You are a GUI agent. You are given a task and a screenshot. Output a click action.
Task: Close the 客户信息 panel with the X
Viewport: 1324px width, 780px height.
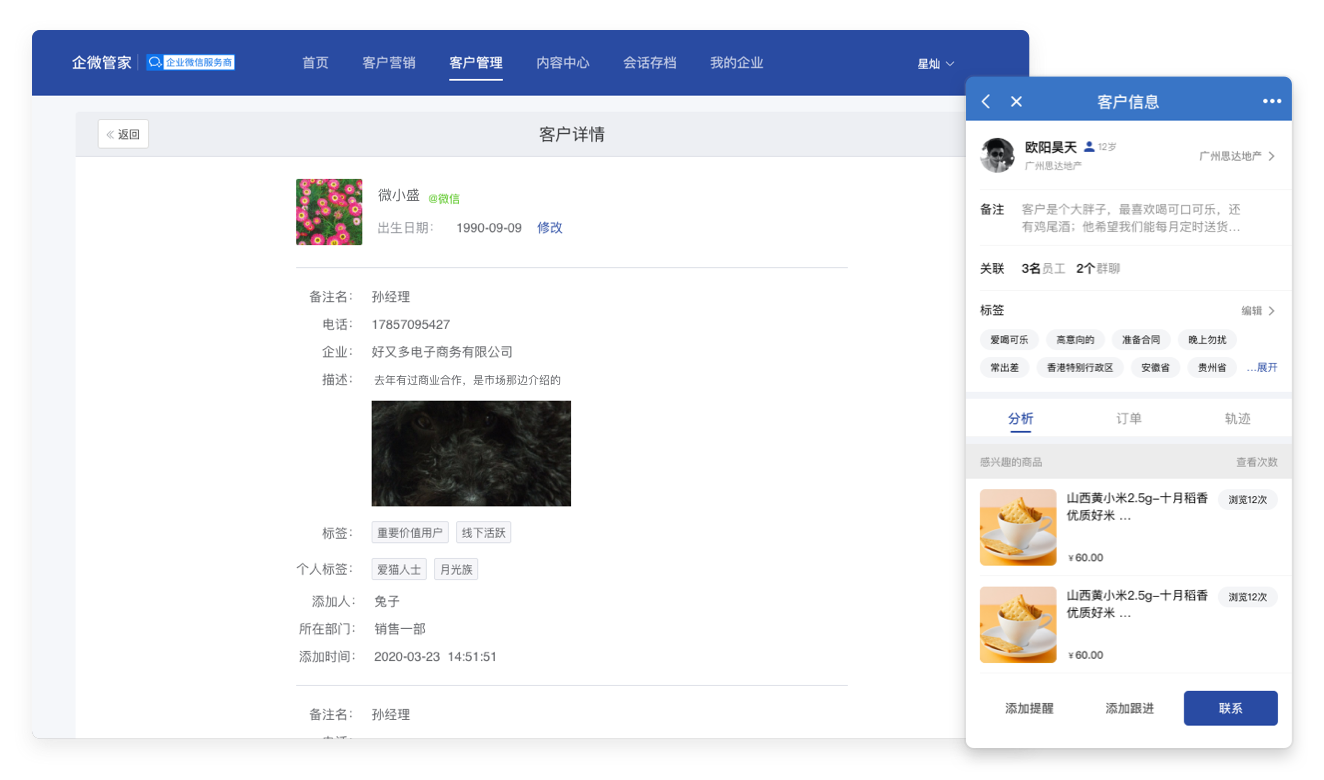[1016, 101]
